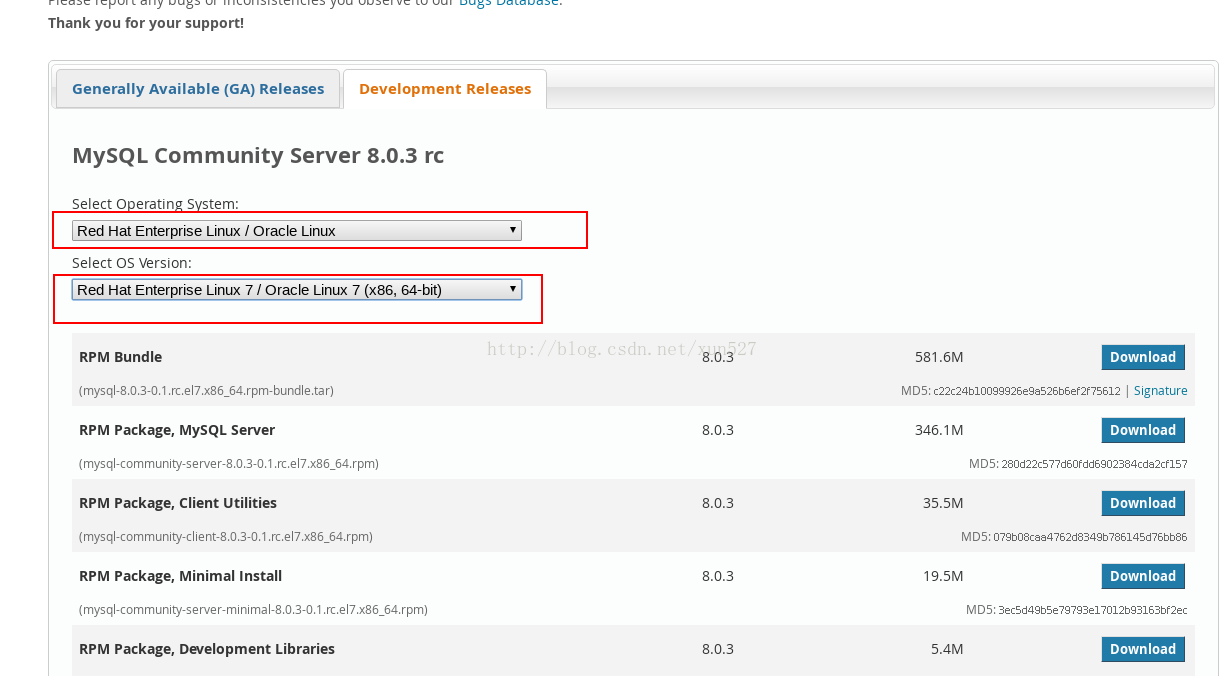
Task: Click 'RPM Package, Client Utilities' name text
Action: pyautogui.click(x=178, y=503)
